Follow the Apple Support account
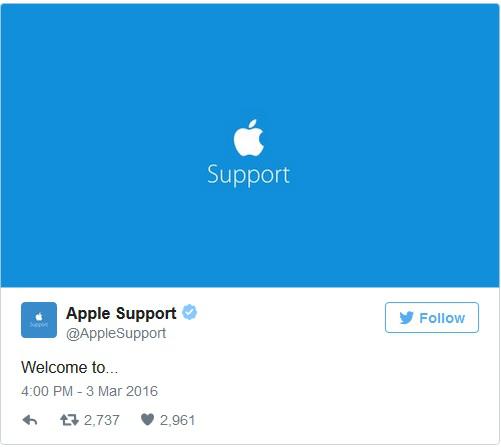Image resolution: width=501 pixels, height=447 pixels. point(432,318)
